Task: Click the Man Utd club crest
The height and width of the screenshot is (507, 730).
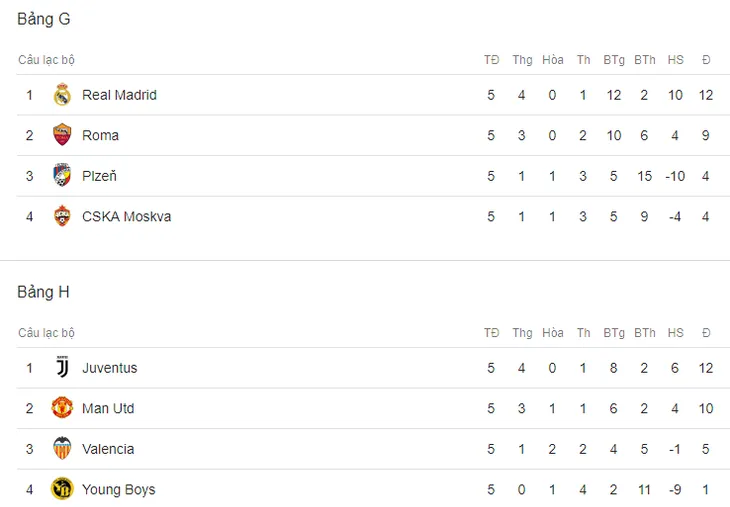Action: 62,408
